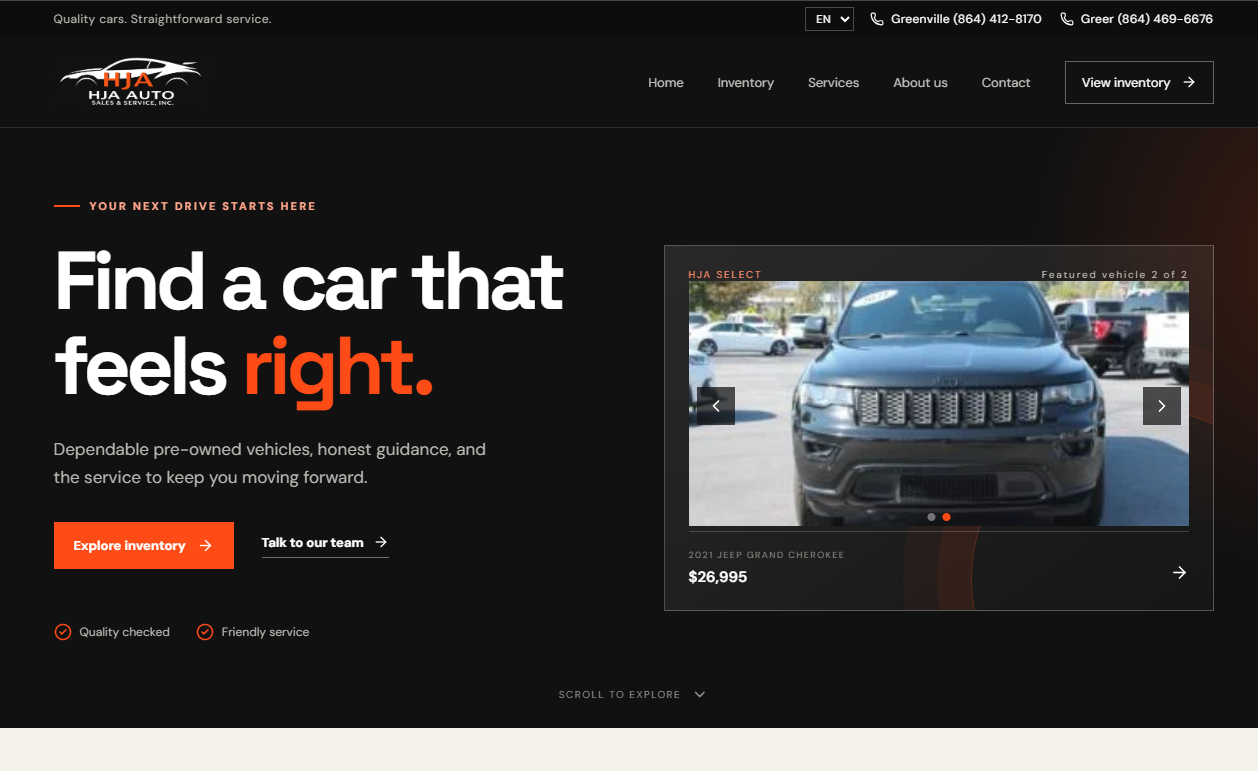Select first carousel dot indicator
1258x771 pixels.
[932, 517]
